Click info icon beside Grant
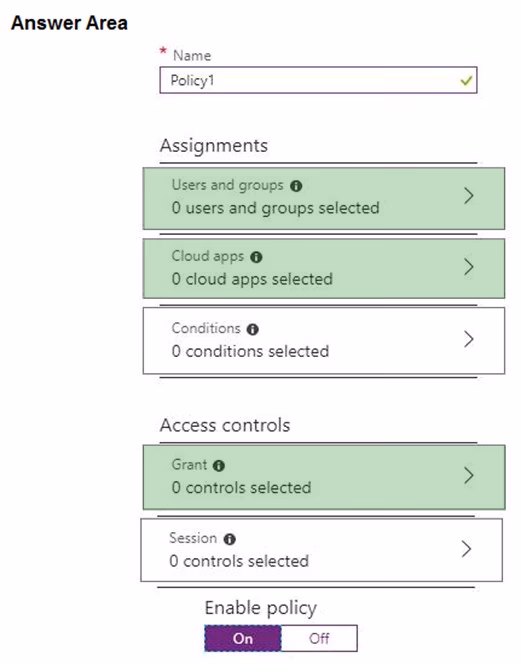The height and width of the screenshot is (665, 521). 219,466
